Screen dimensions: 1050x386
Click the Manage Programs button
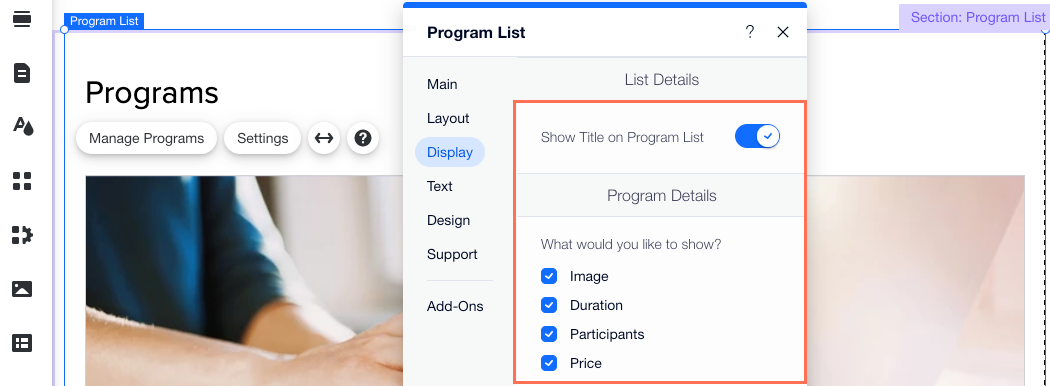click(x=147, y=138)
